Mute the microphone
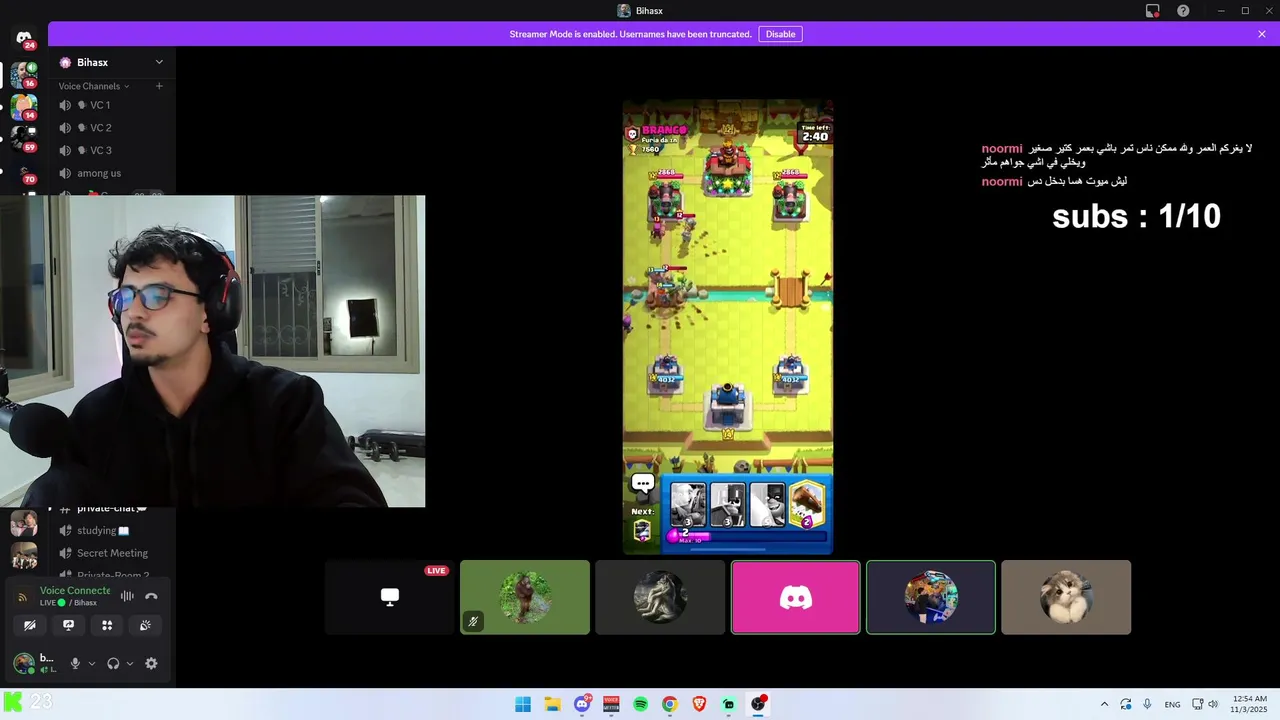Viewport: 1280px width, 720px height. tap(75, 663)
